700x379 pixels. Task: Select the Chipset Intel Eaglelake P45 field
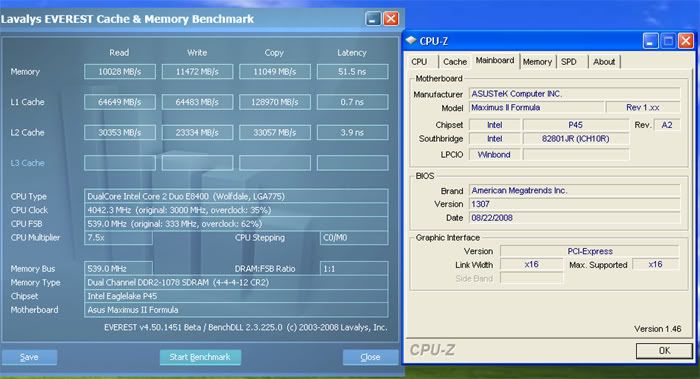pyautogui.click(x=236, y=296)
